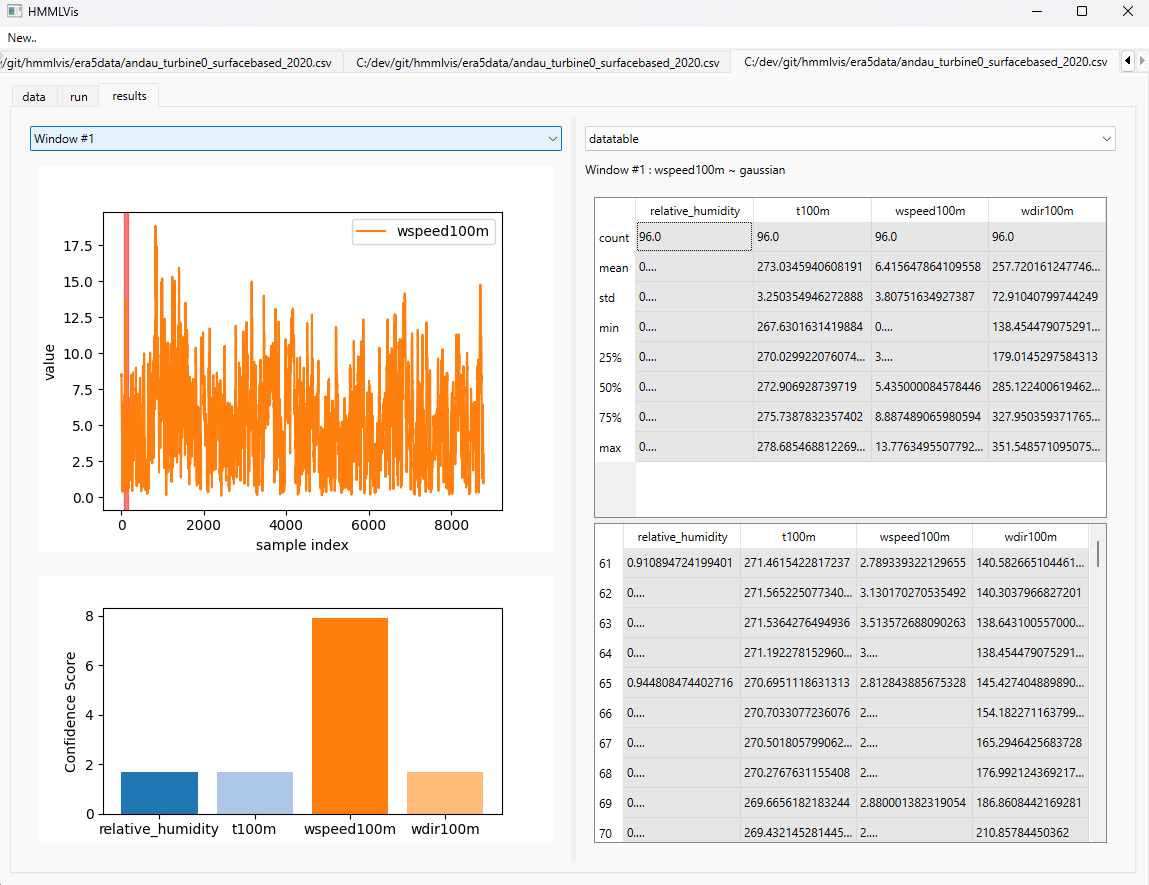Select row 65 header in lower table
This screenshot has height=885, width=1149.
click(x=606, y=683)
